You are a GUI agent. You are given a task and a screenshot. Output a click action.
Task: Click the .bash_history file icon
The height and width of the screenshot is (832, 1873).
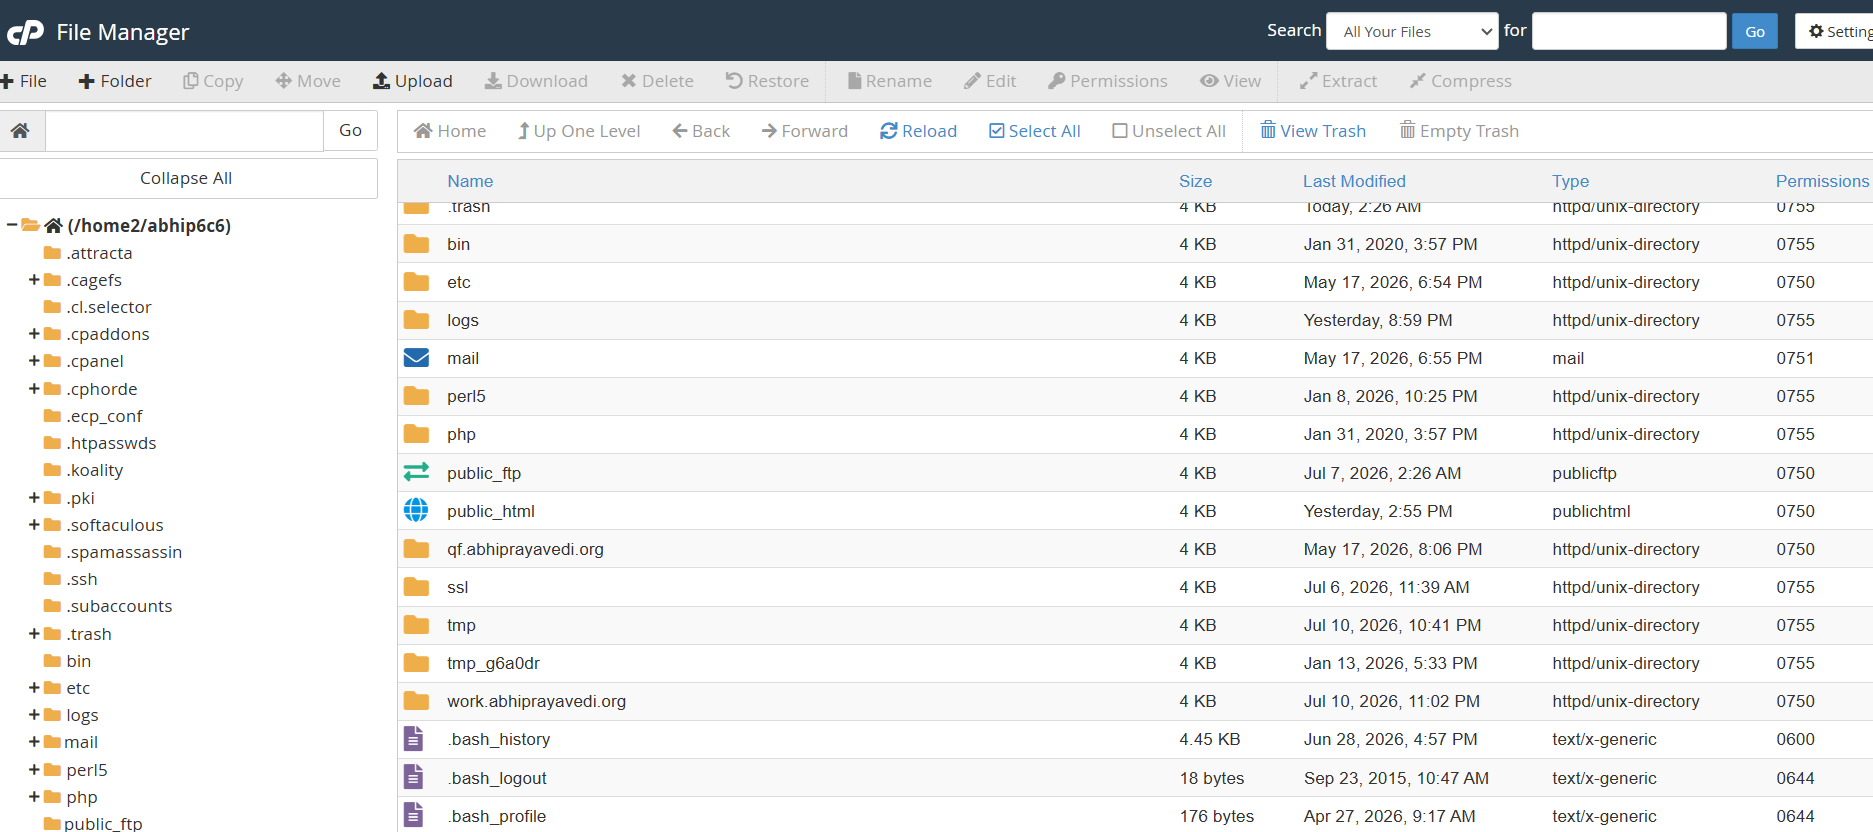[413, 739]
